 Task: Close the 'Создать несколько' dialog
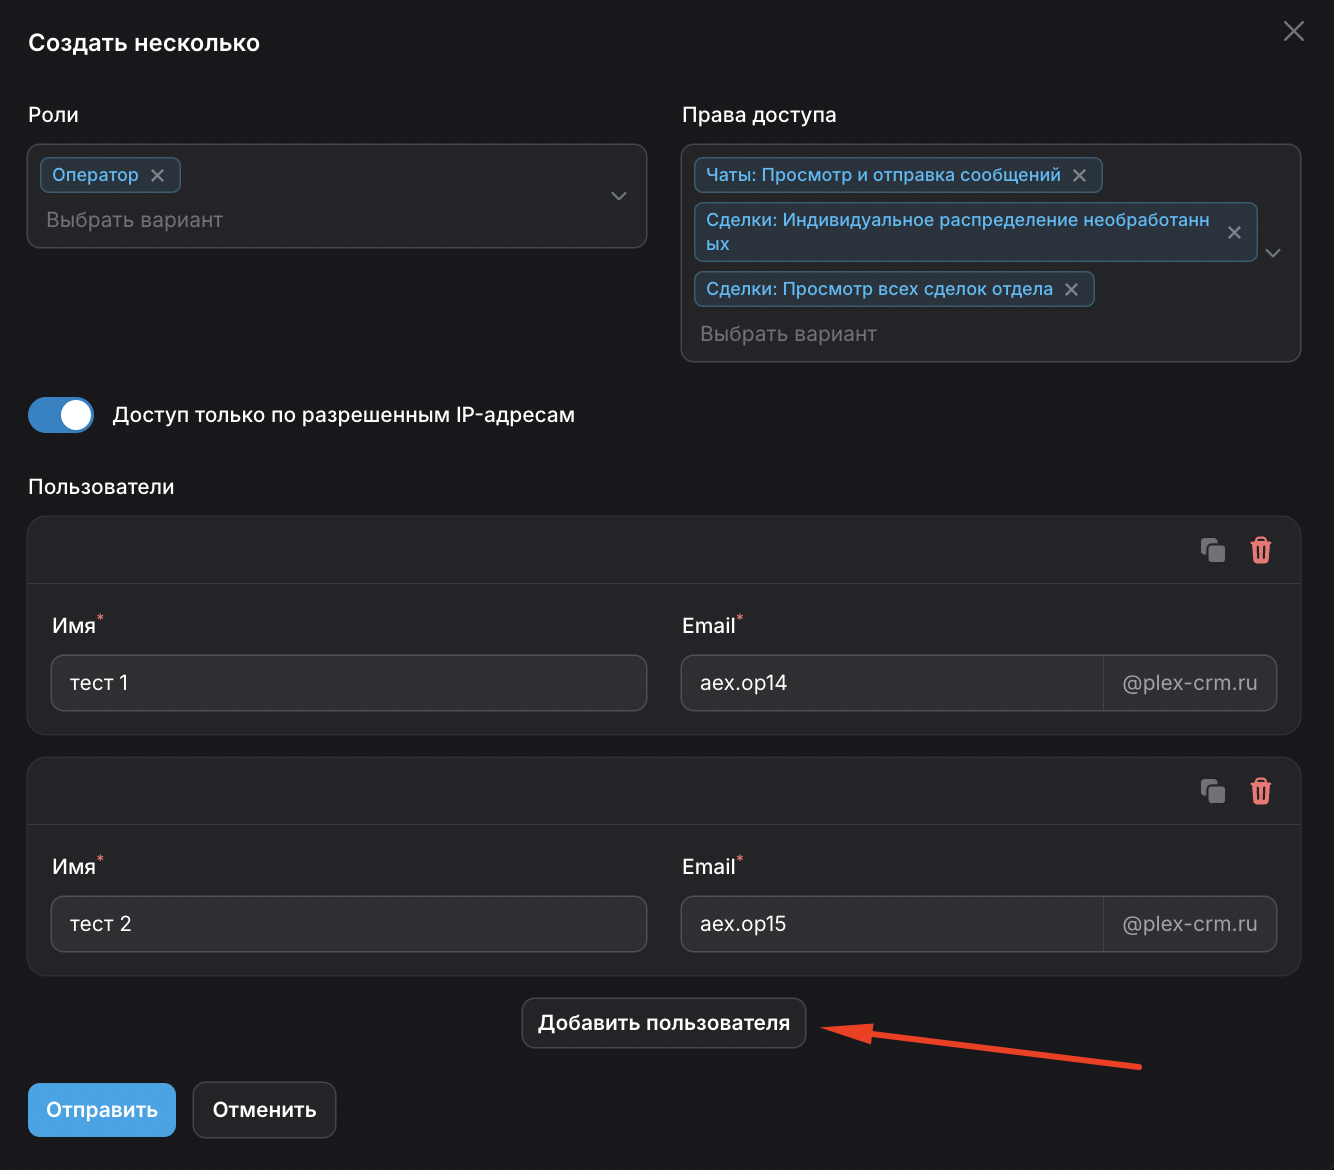click(x=1294, y=31)
